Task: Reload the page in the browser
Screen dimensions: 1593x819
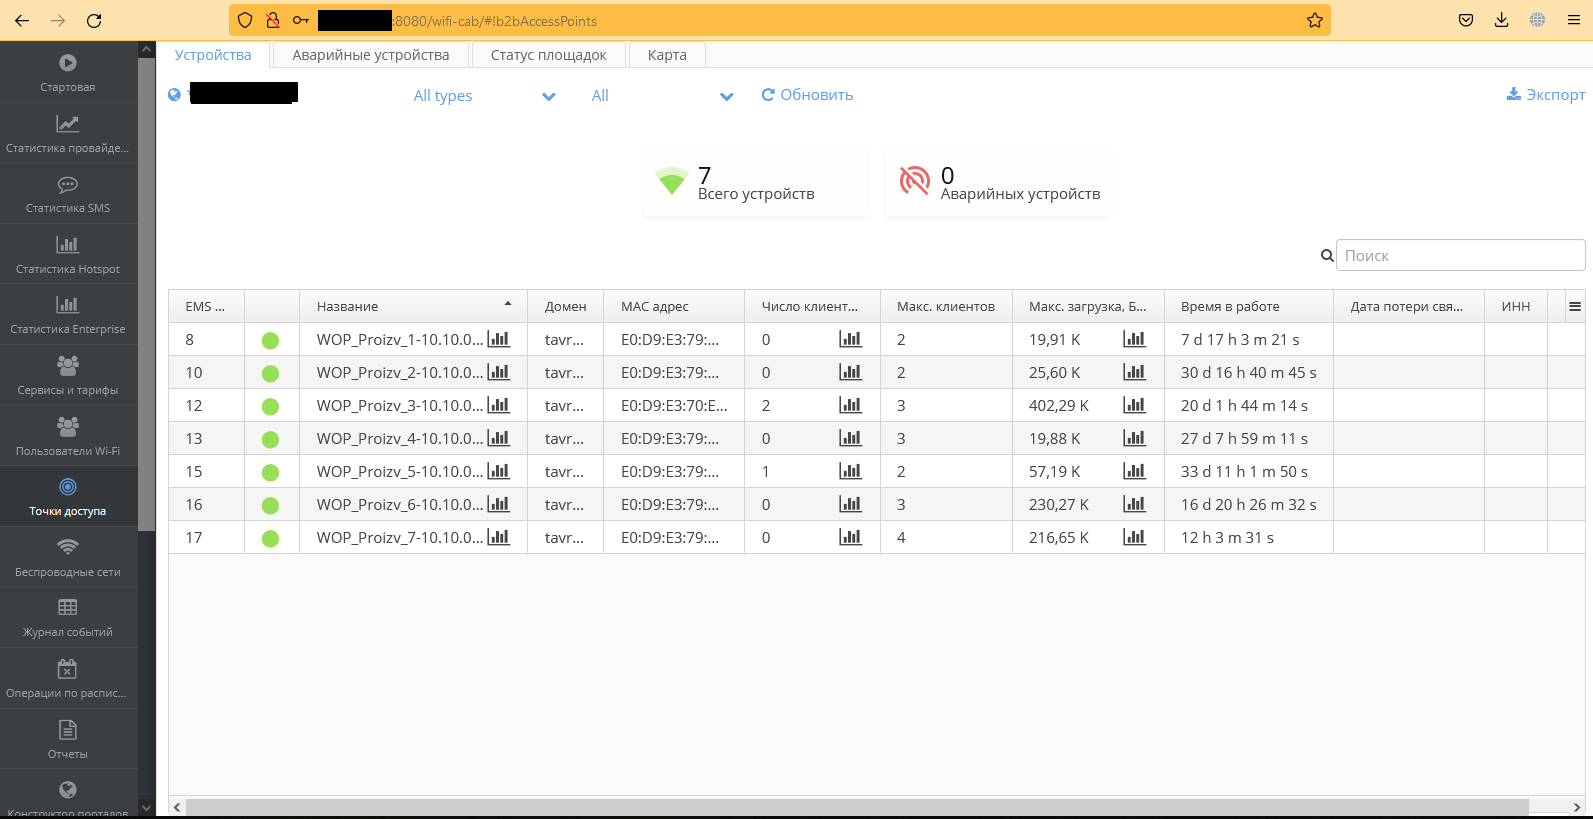Action: tap(94, 20)
